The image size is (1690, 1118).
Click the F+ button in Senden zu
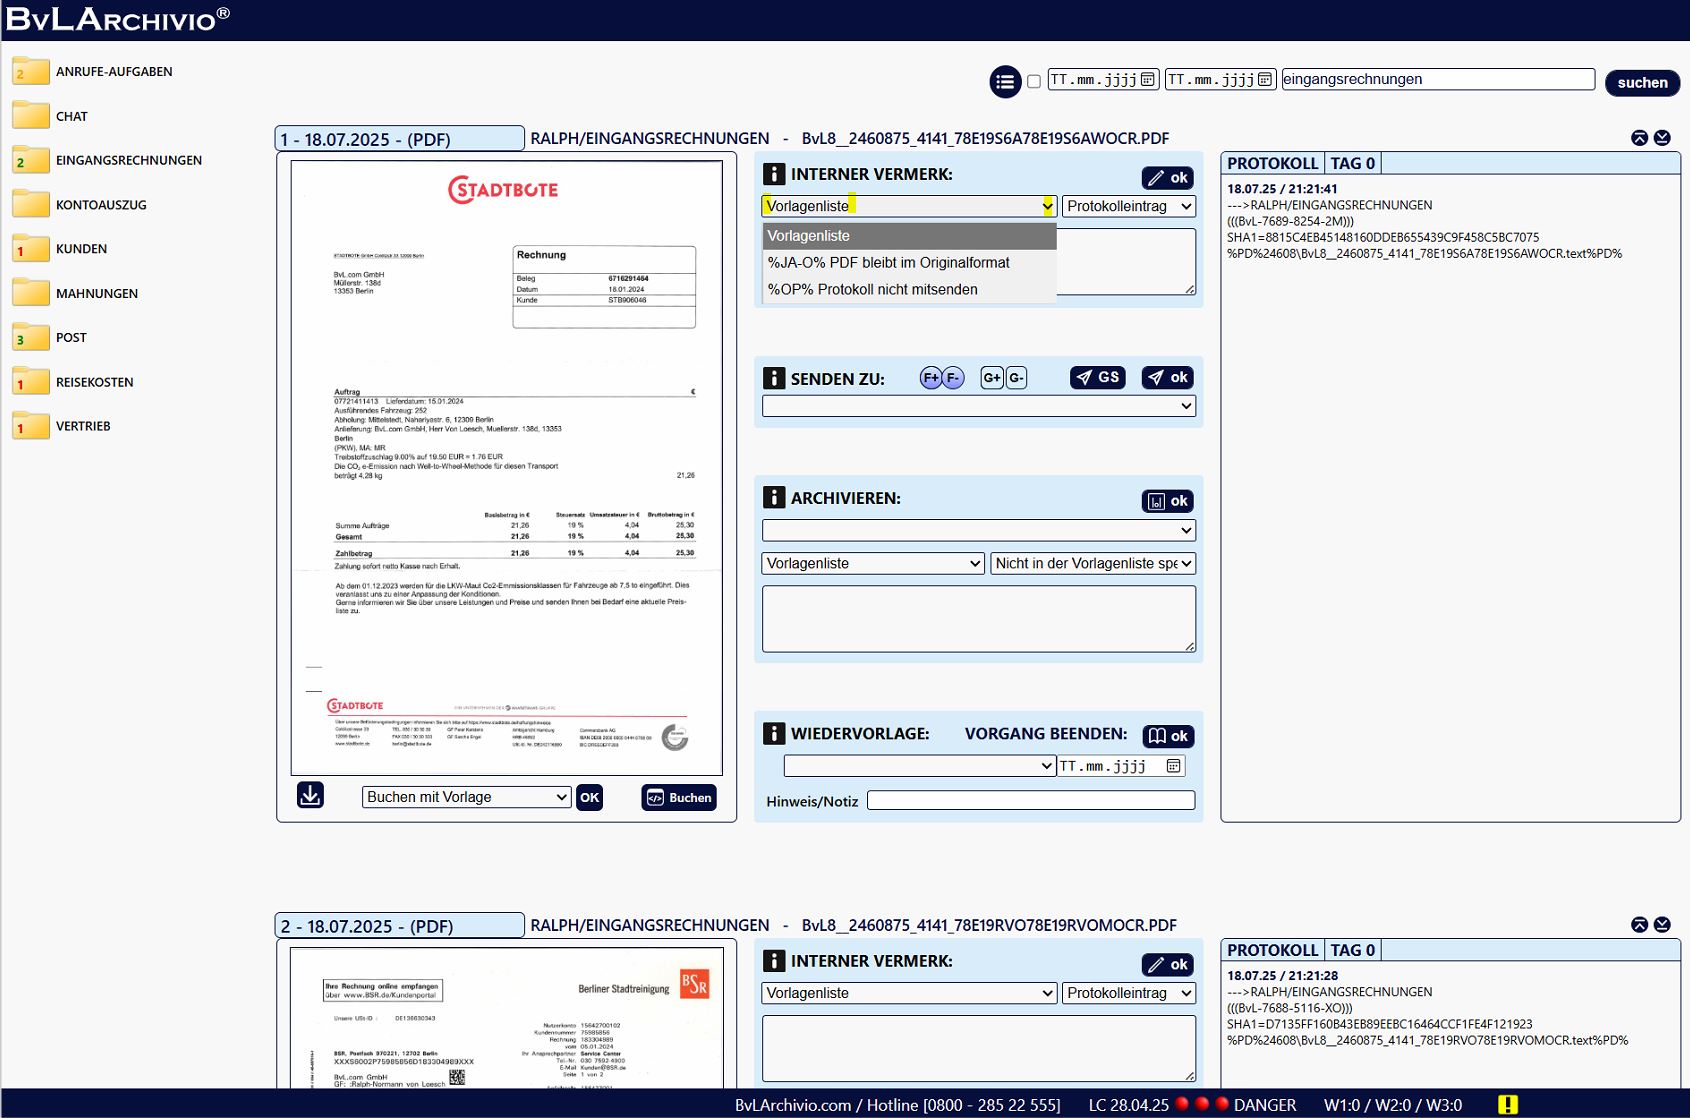[x=931, y=378]
